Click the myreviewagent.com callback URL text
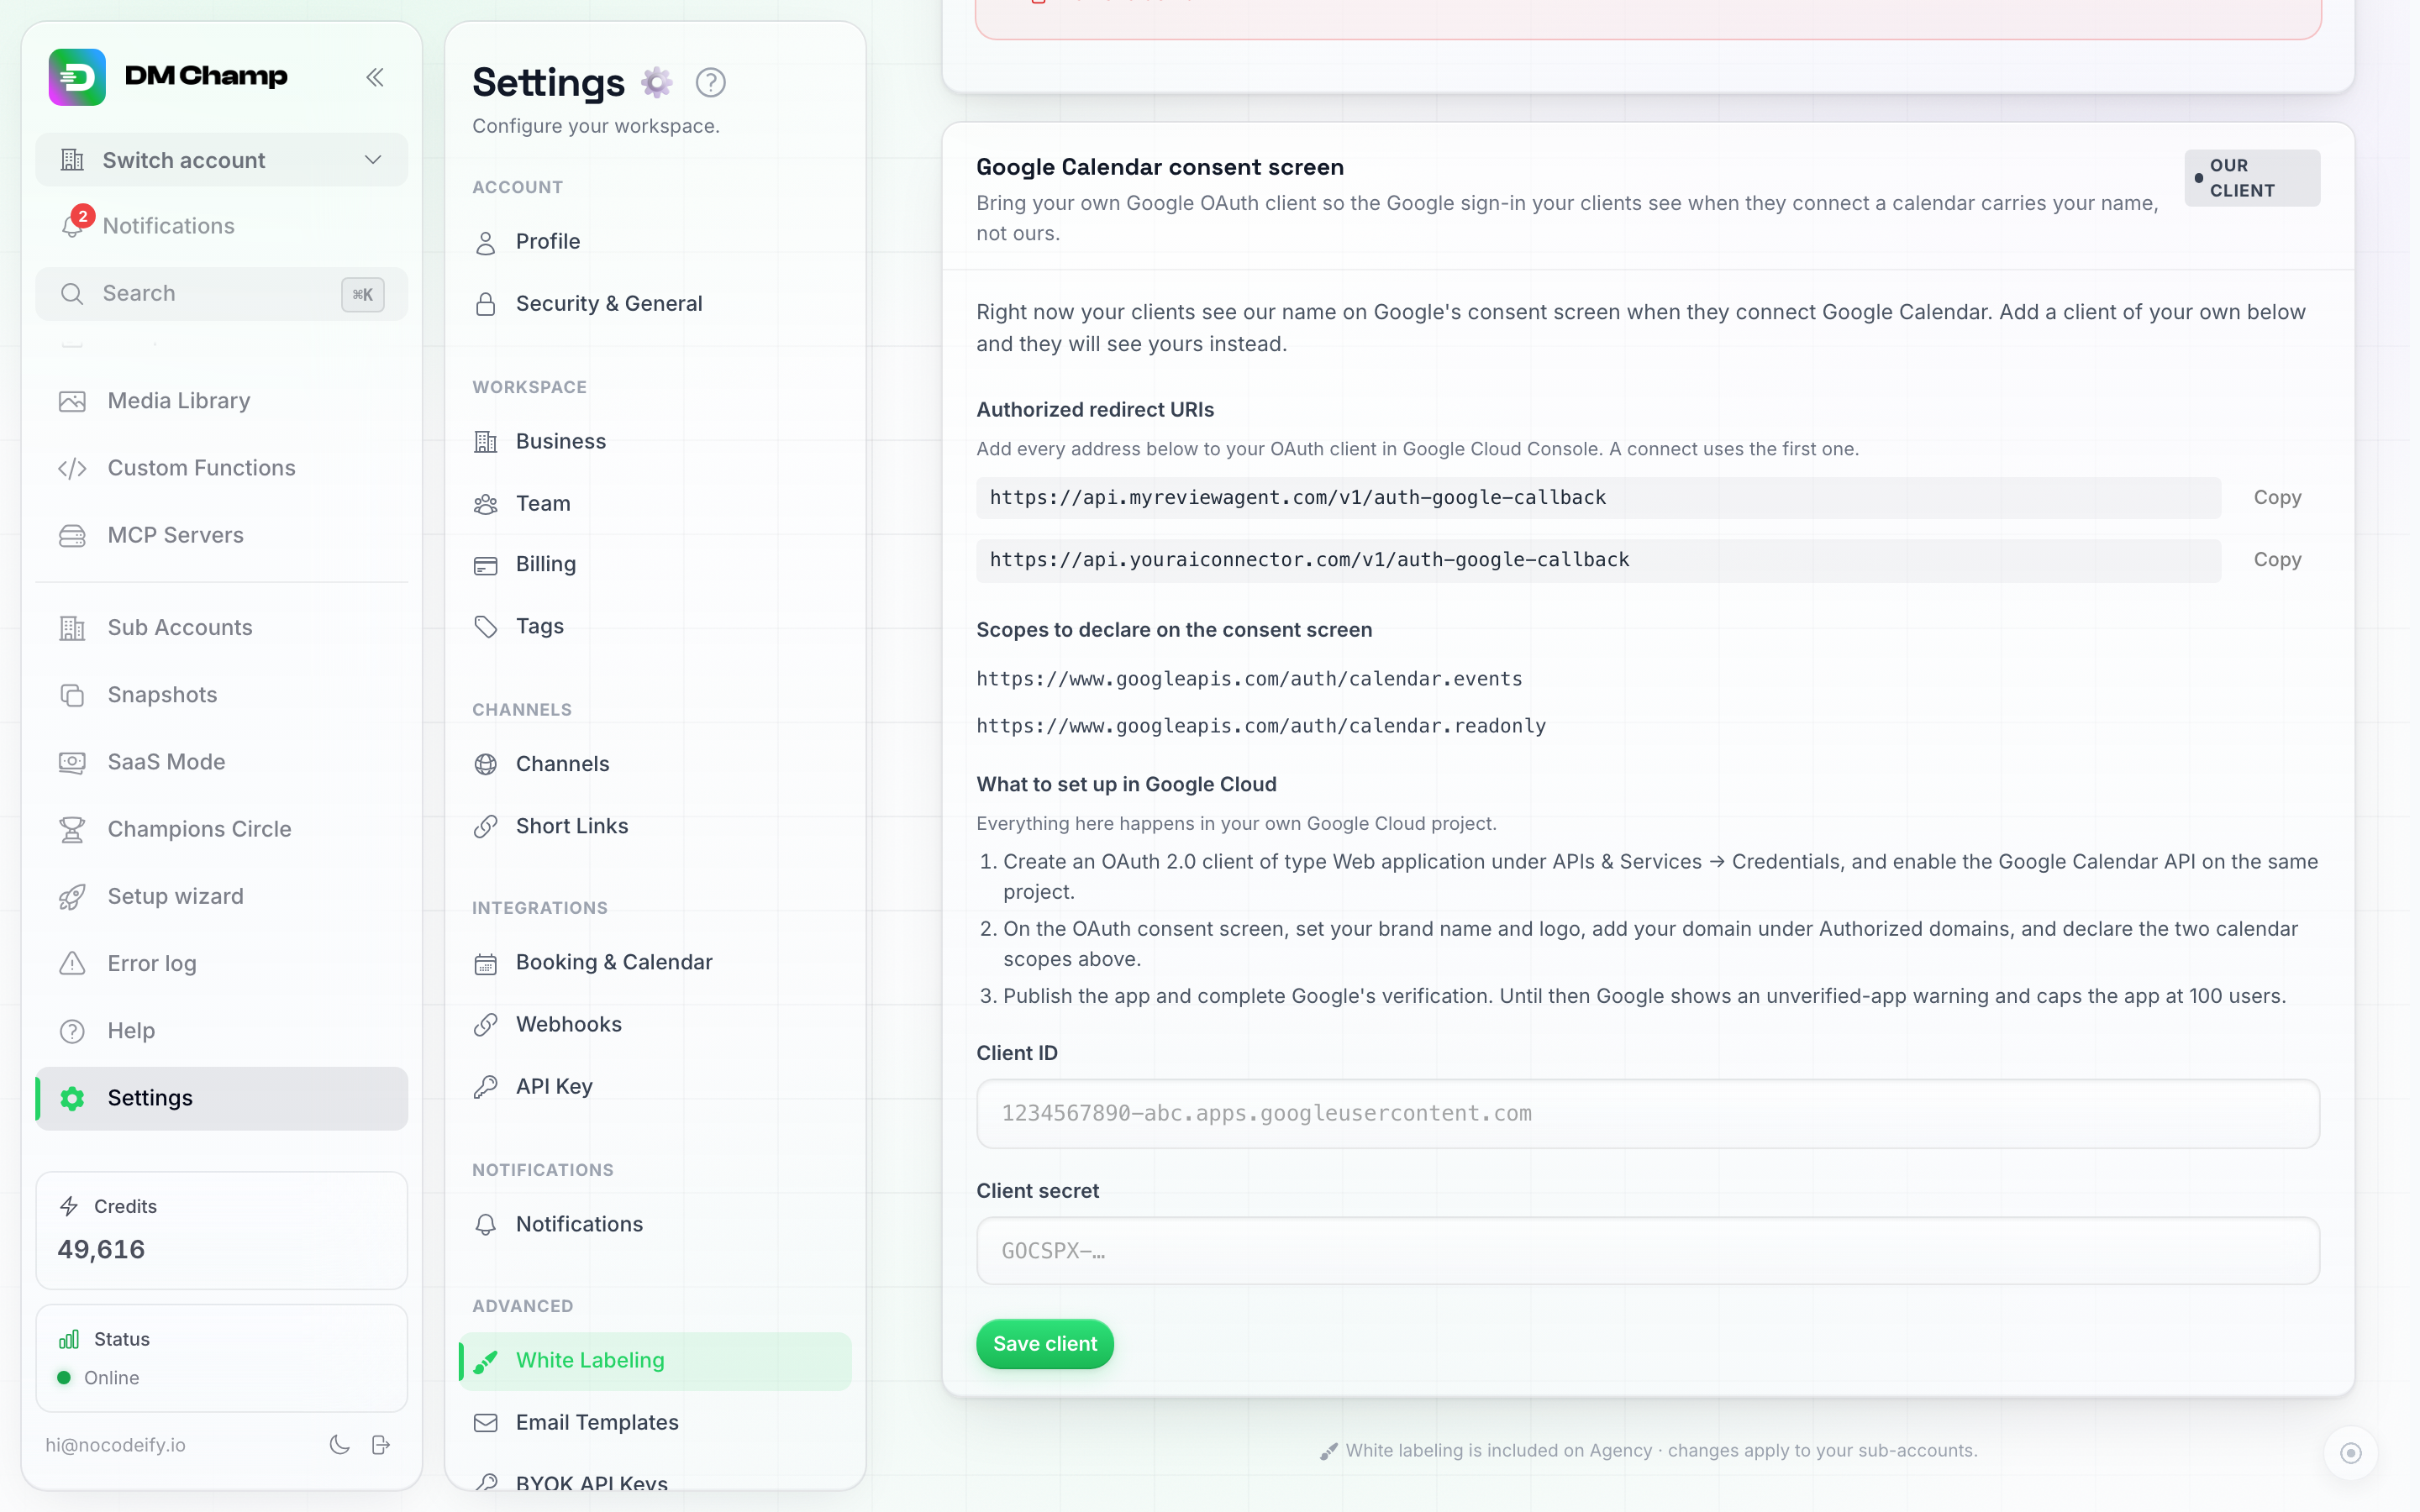The width and height of the screenshot is (2420, 1512). (x=1298, y=498)
